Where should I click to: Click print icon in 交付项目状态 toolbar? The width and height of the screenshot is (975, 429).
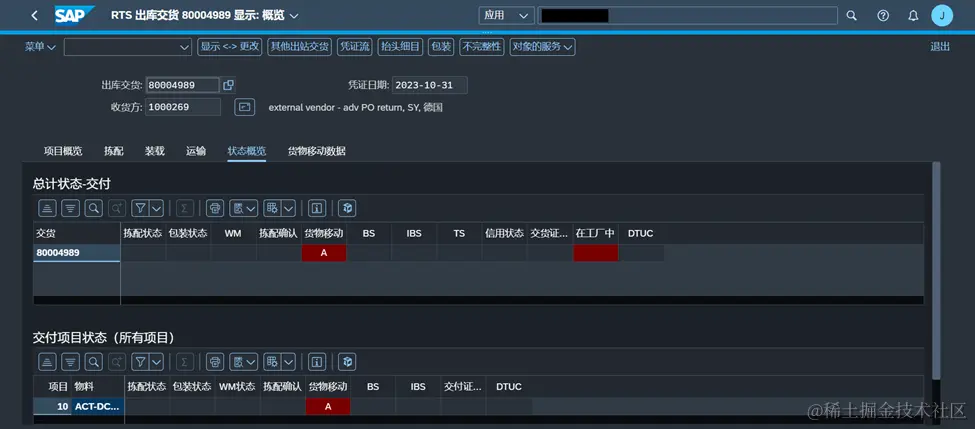(215, 361)
